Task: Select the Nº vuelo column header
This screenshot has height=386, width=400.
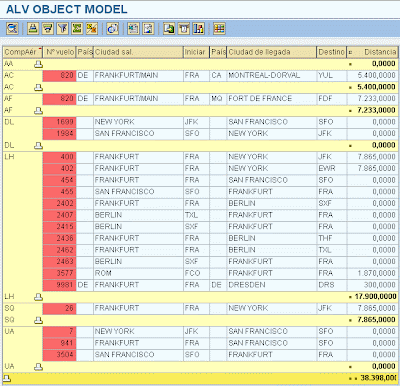Action: pos(60,52)
